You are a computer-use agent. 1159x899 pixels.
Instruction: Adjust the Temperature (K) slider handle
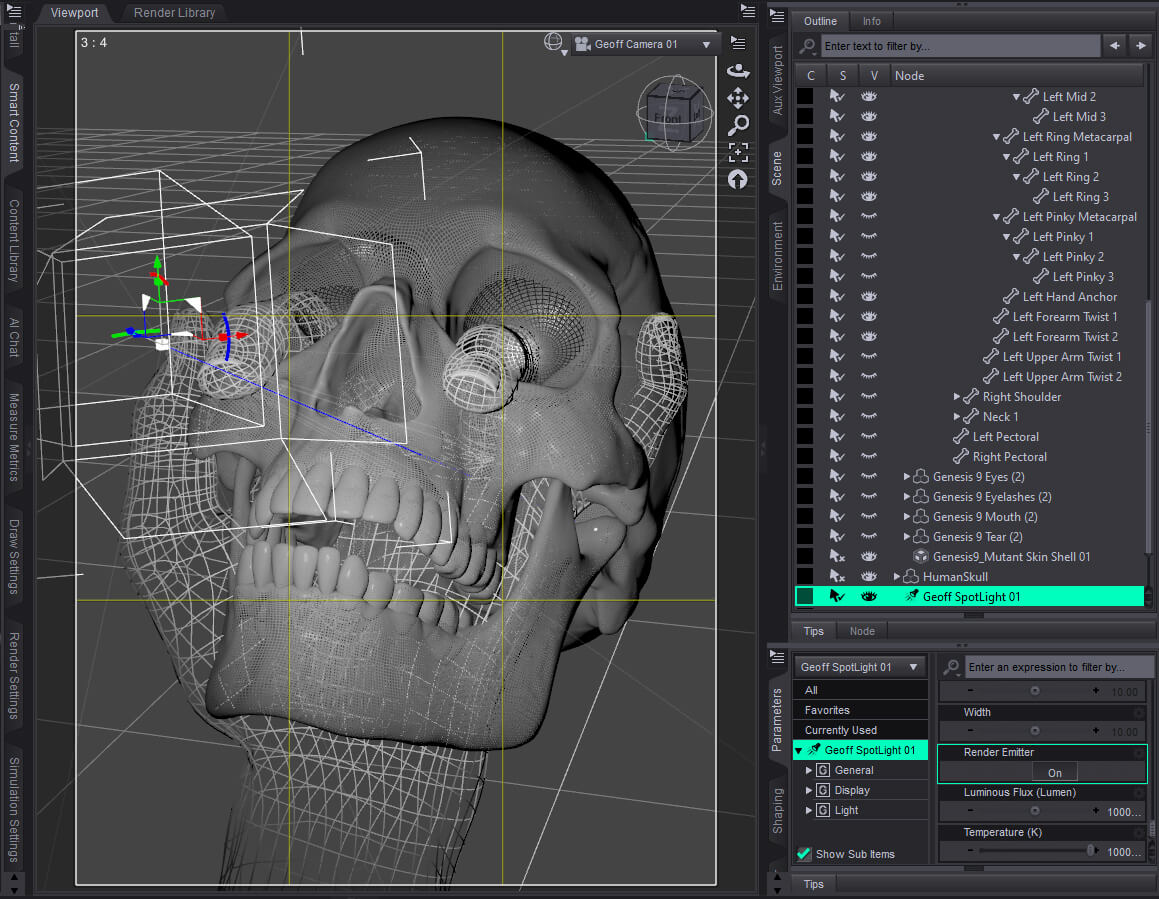1091,850
